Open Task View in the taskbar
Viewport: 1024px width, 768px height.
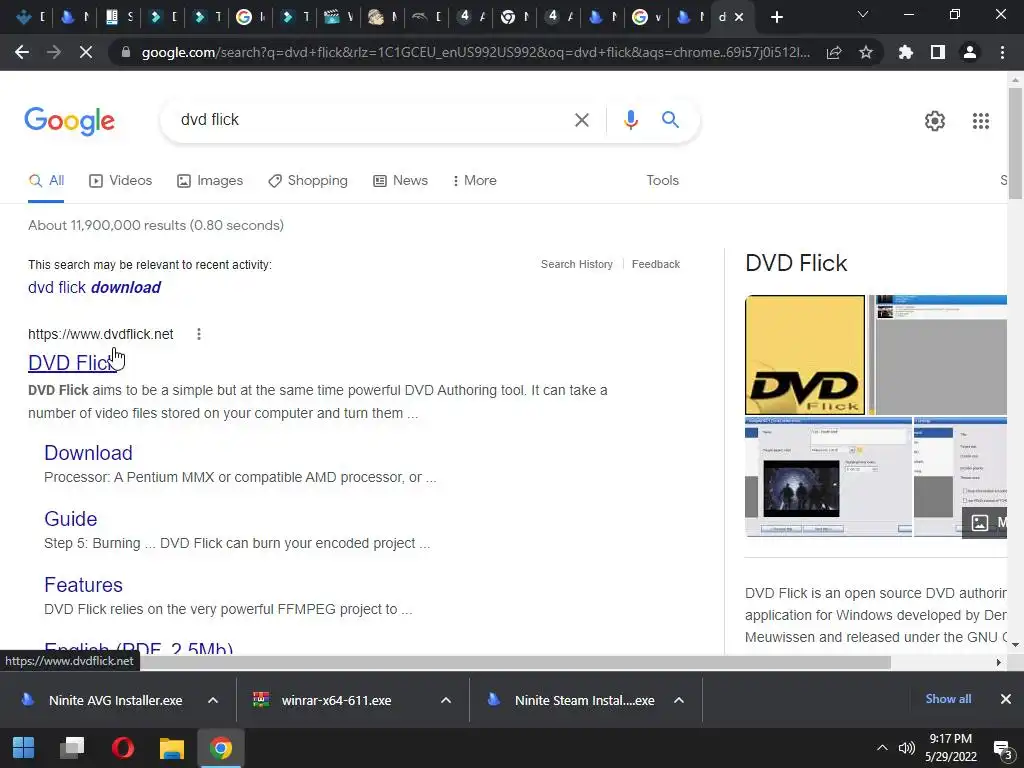click(72, 748)
